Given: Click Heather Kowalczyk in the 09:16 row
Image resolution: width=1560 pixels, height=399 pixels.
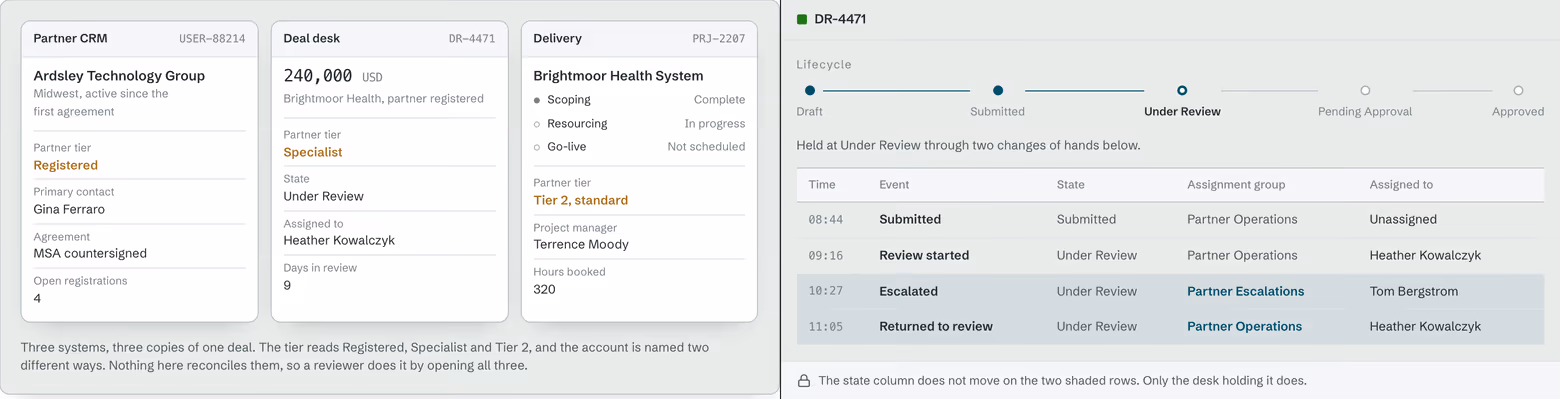Looking at the screenshot, I should click(x=1425, y=255).
